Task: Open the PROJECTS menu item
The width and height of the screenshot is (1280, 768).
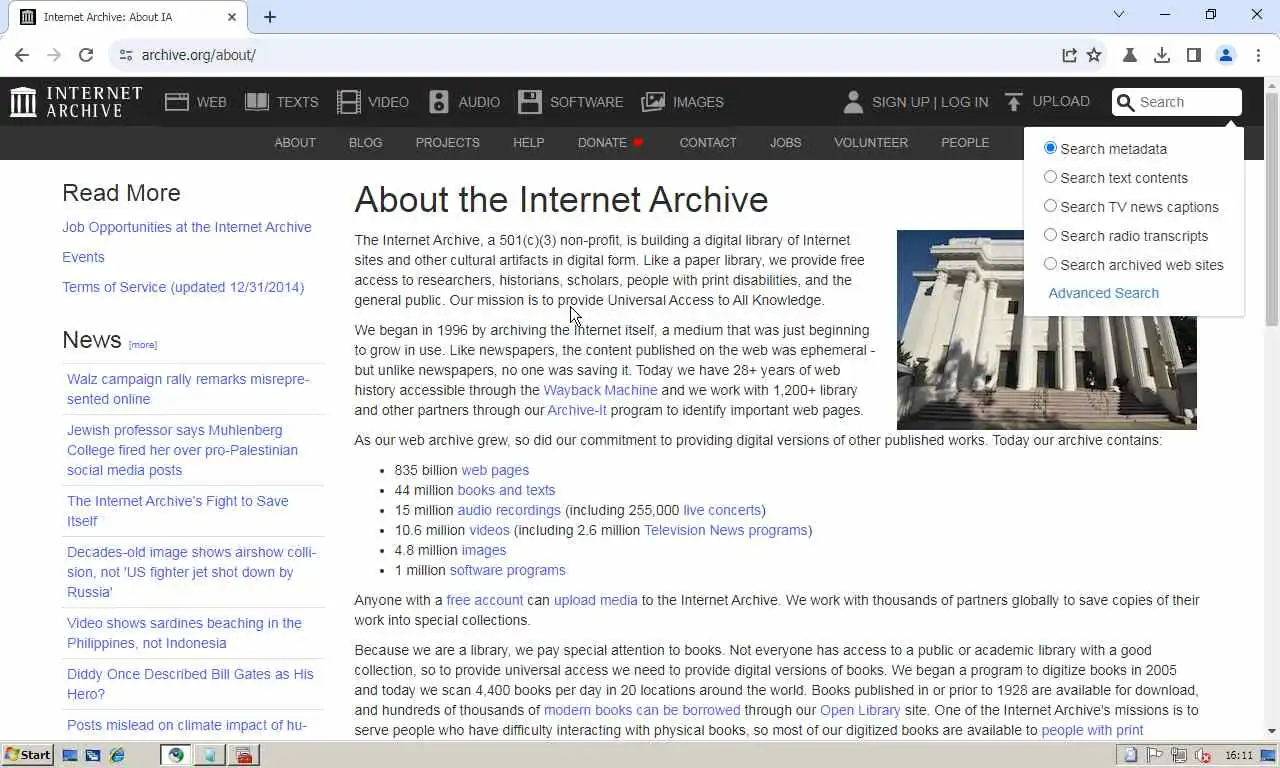Action: tap(448, 143)
